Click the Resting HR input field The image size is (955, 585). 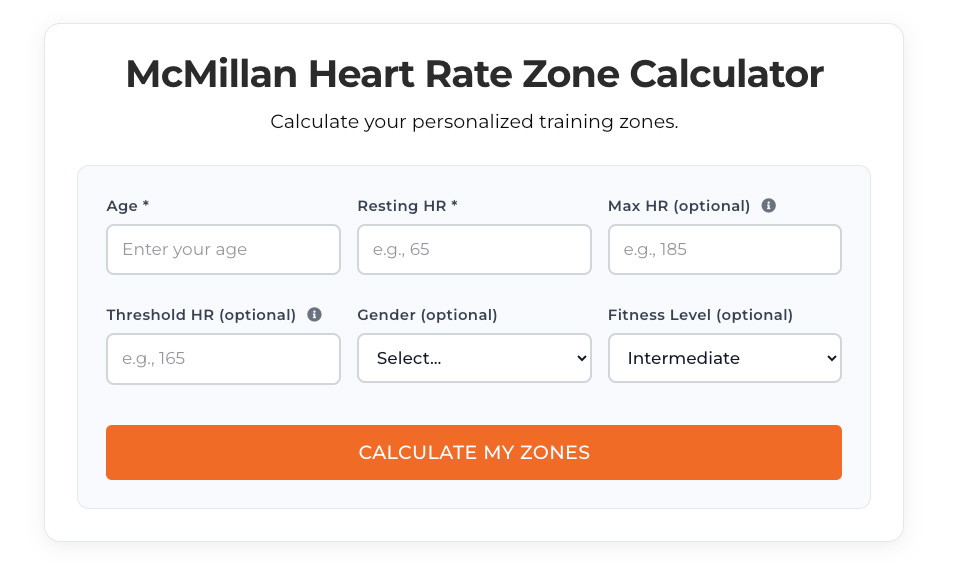click(x=474, y=249)
